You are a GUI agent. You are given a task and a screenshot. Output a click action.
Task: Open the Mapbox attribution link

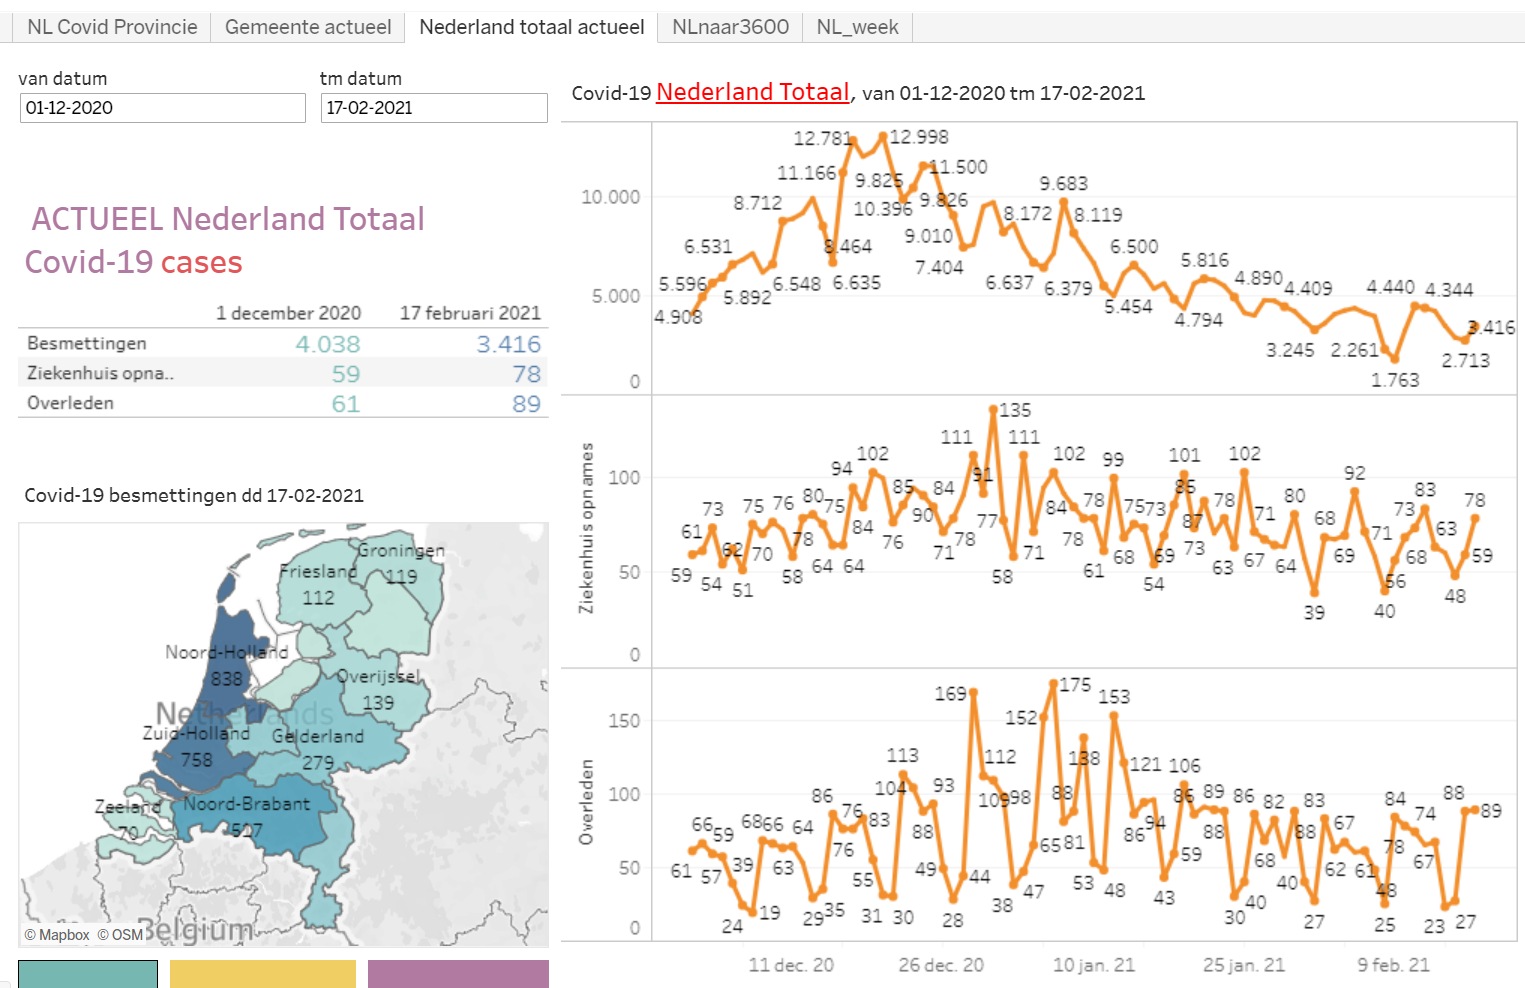[x=58, y=935]
